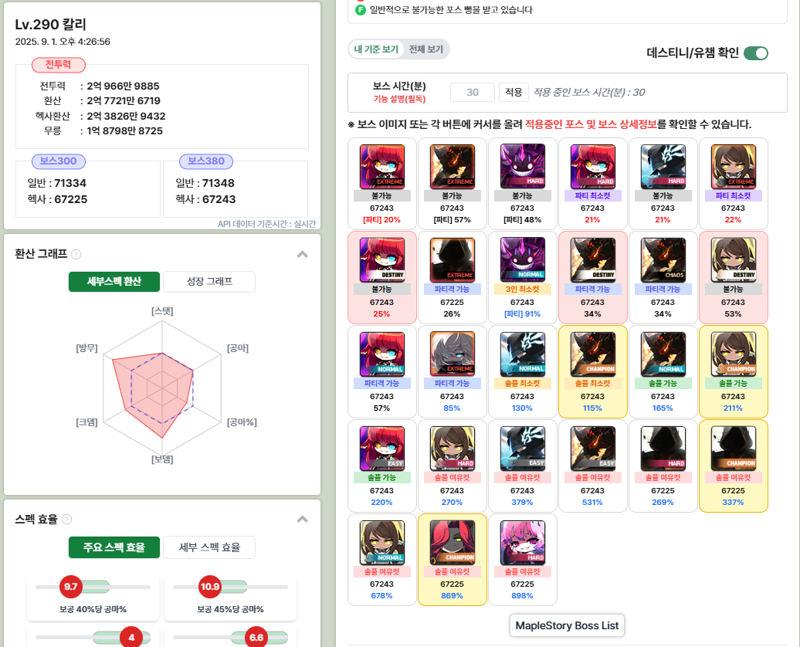
Task: Select the CHAOS boss icon showing 34%
Action: pyautogui.click(x=663, y=260)
